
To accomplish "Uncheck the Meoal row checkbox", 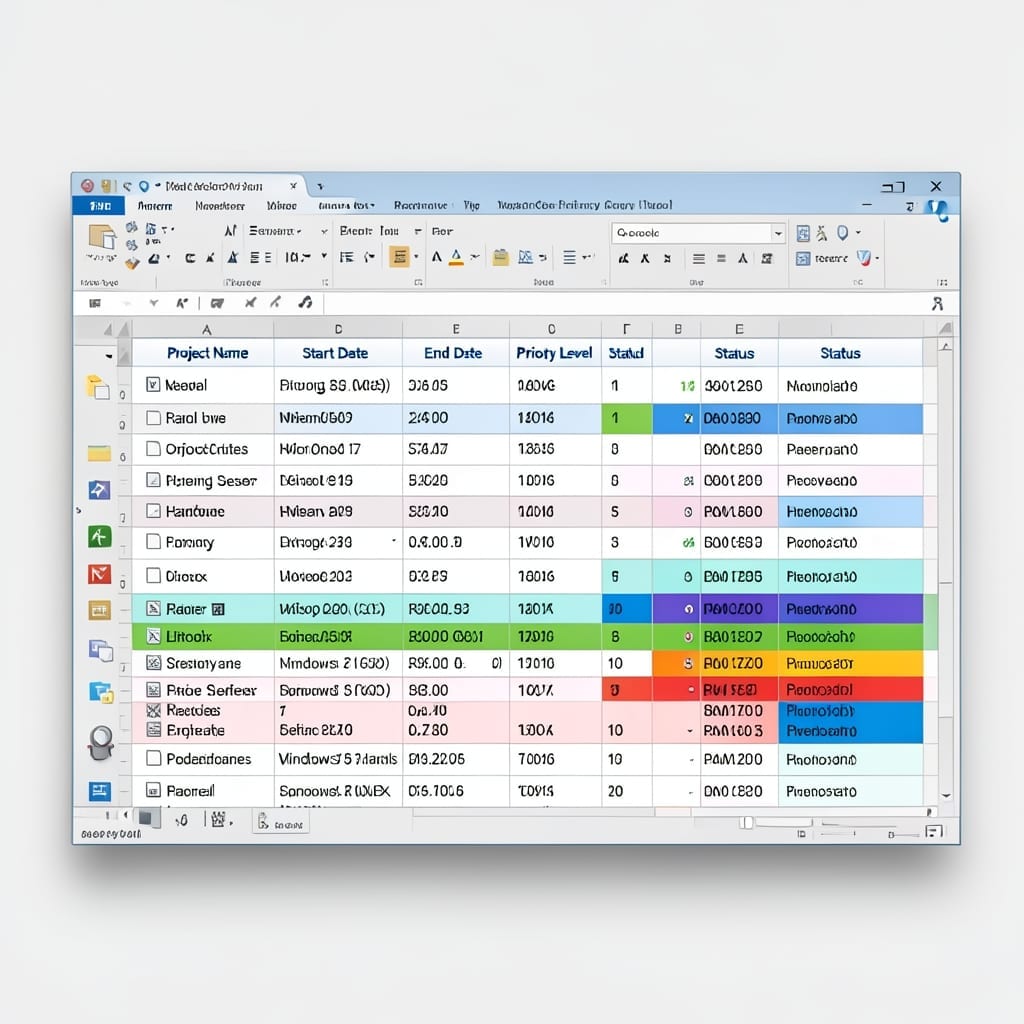I will (153, 385).
